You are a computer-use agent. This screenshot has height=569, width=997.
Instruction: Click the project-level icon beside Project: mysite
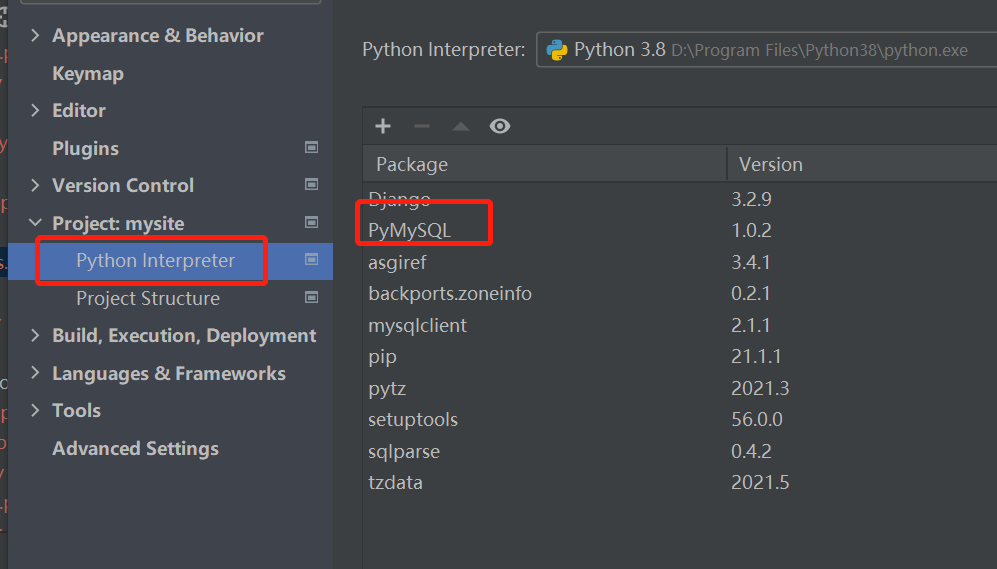tap(312, 223)
